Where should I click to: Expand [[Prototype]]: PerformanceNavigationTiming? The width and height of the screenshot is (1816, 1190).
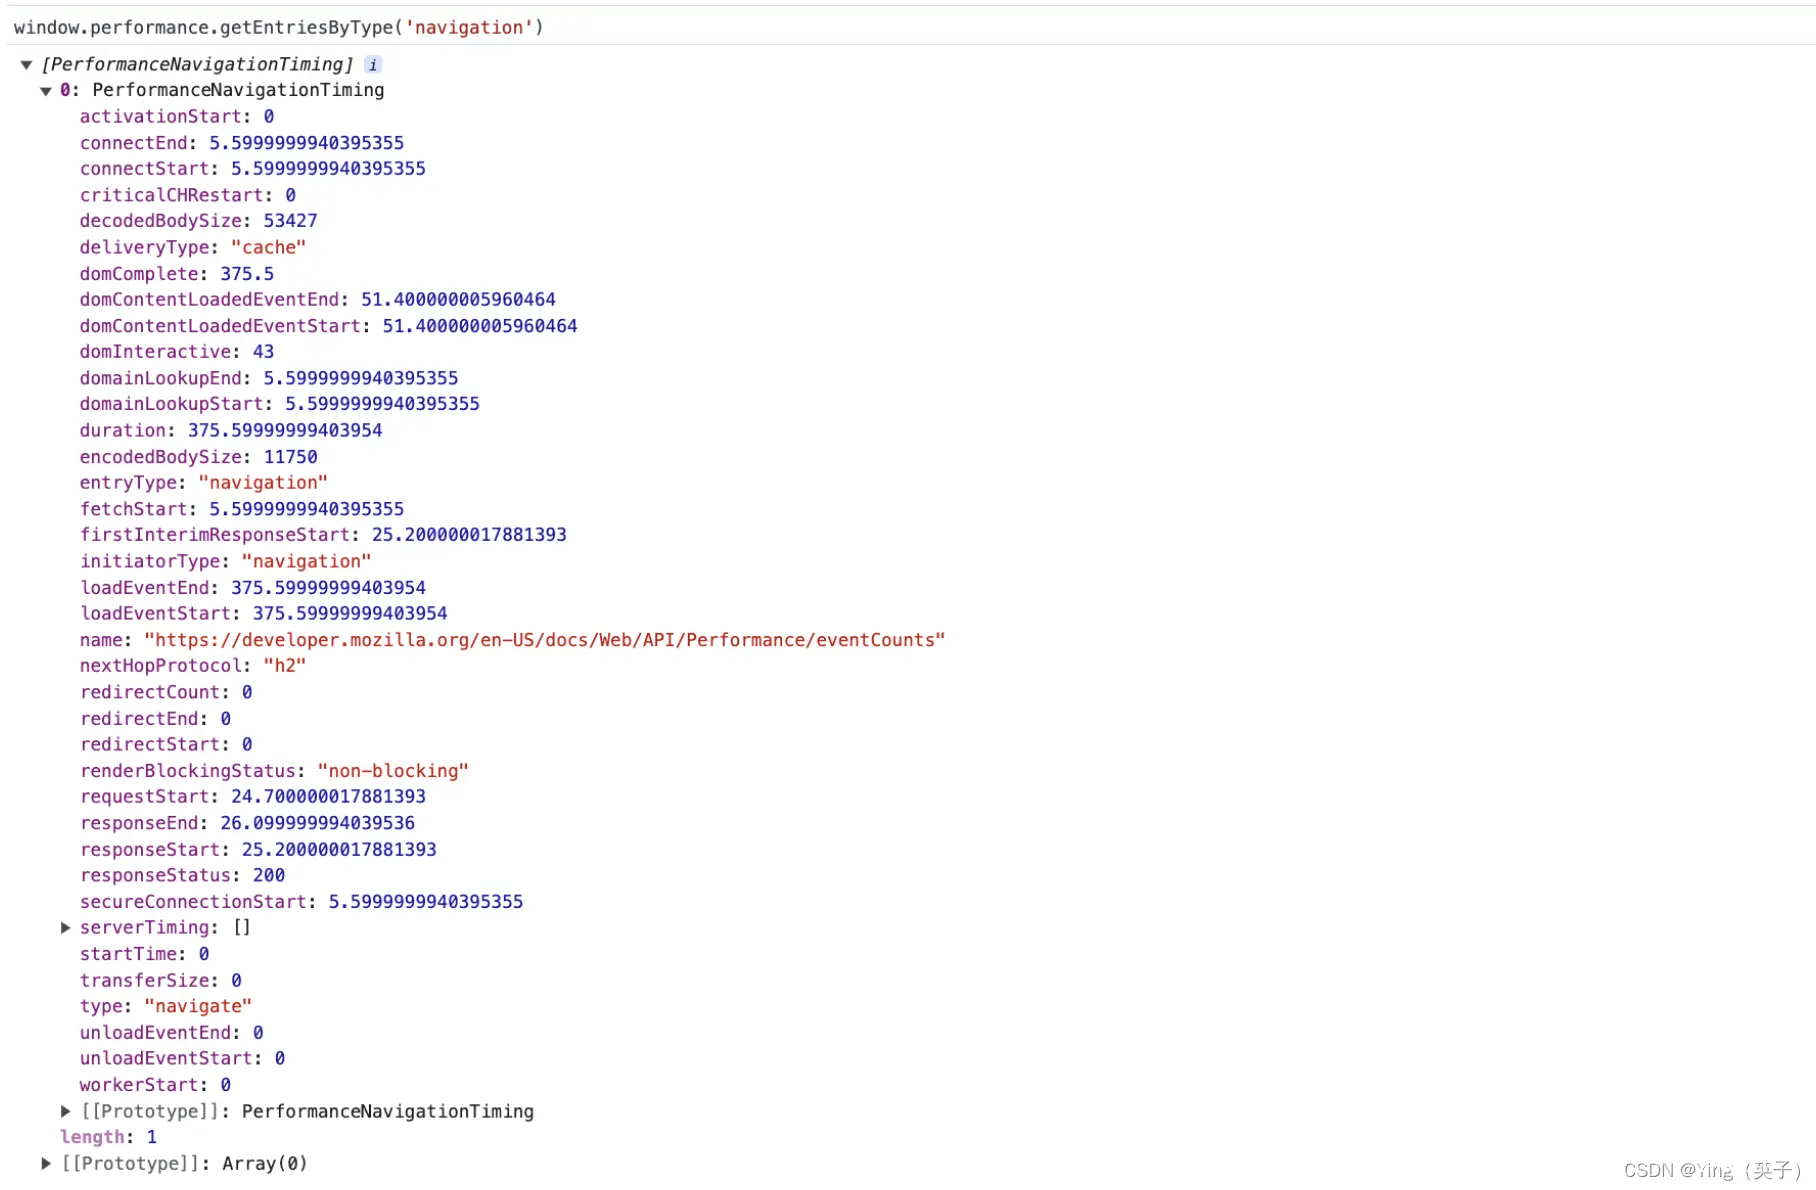pyautogui.click(x=66, y=1111)
